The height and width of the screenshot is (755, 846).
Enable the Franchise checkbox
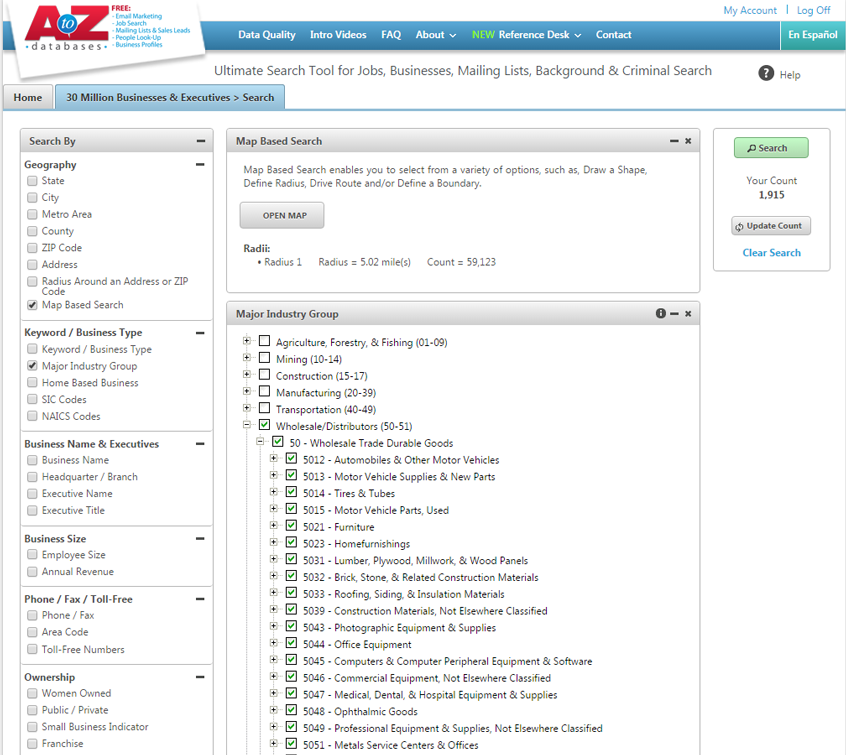pyautogui.click(x=32, y=743)
